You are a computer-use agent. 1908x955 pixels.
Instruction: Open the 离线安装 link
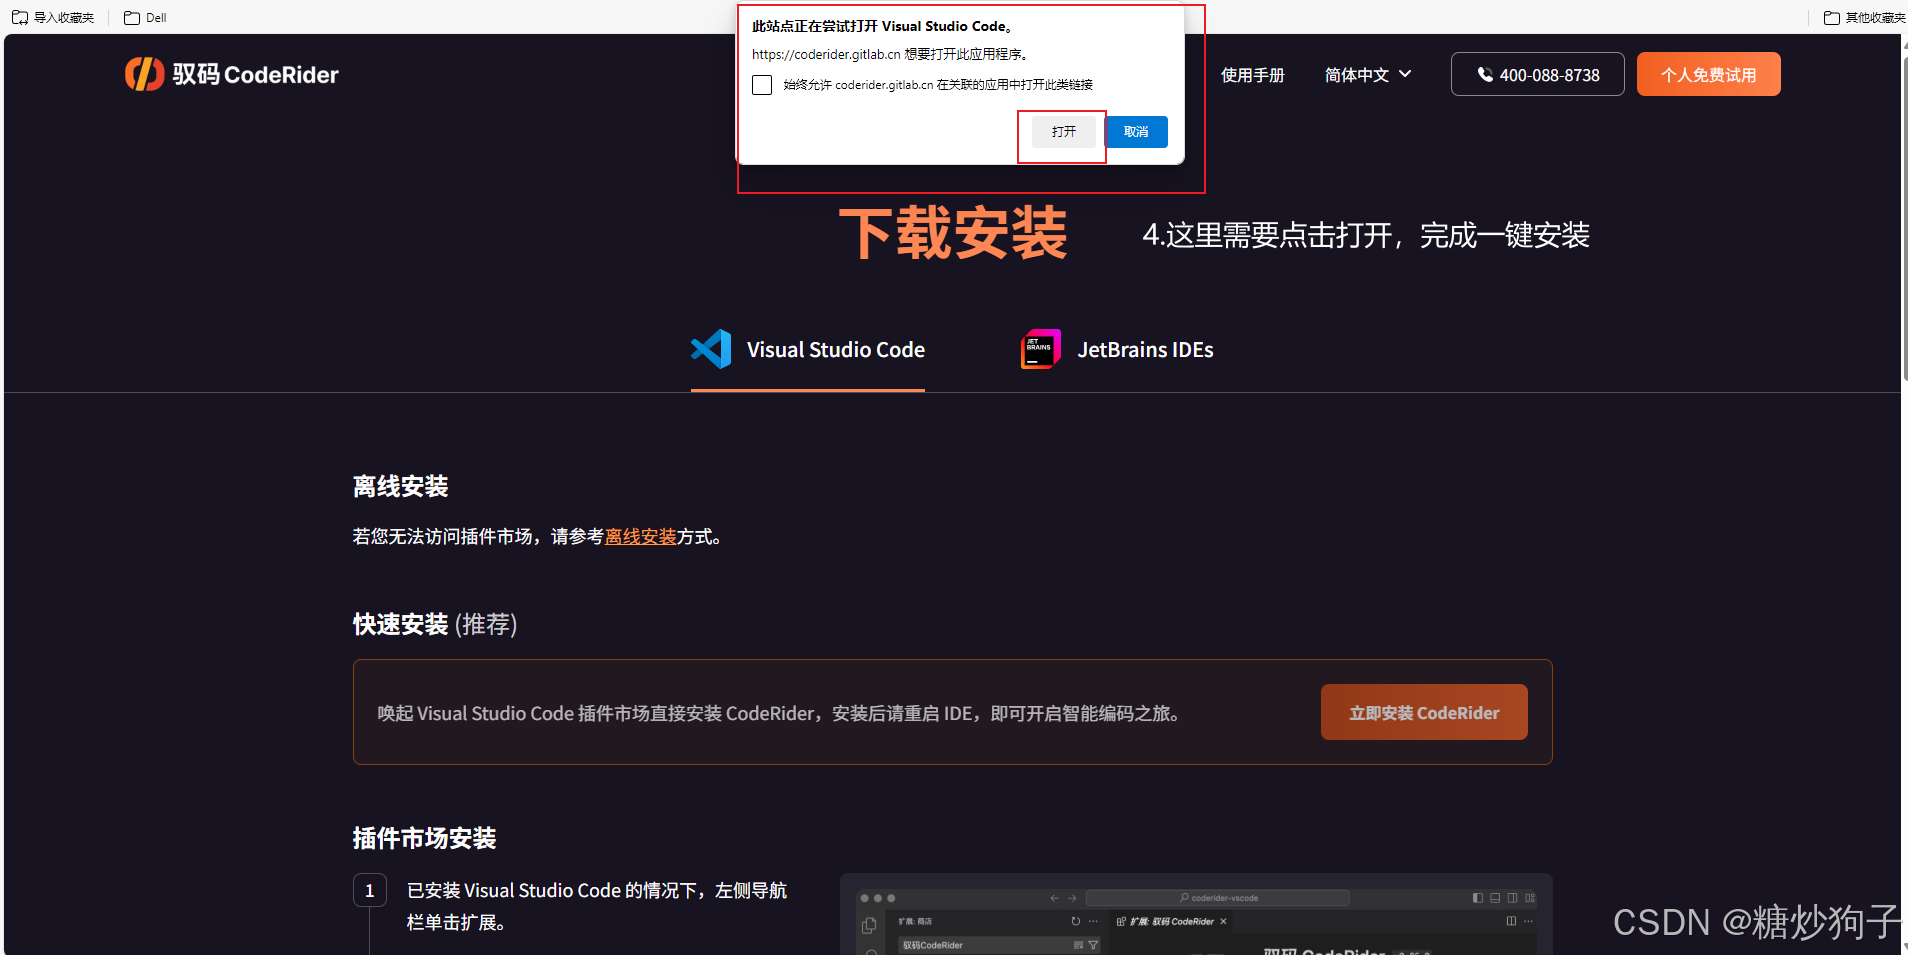click(x=641, y=536)
